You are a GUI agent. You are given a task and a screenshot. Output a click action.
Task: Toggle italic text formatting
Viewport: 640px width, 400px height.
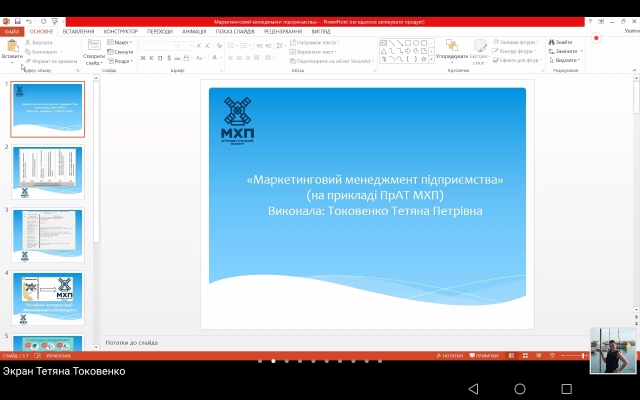tap(152, 58)
